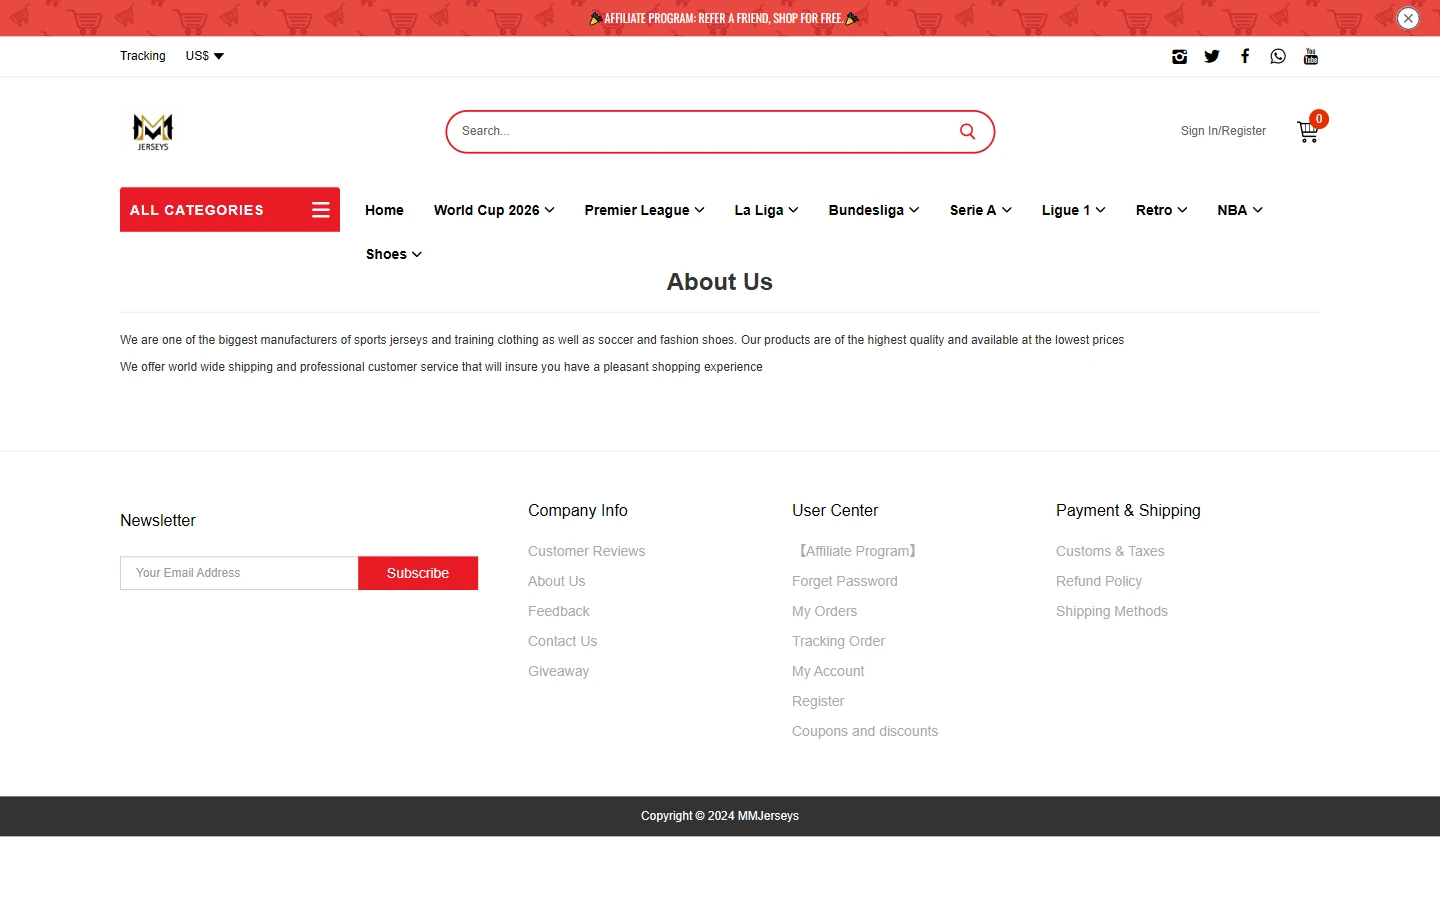This screenshot has width=1440, height=900.
Task: Focus the Your Email Address field
Action: click(x=239, y=573)
